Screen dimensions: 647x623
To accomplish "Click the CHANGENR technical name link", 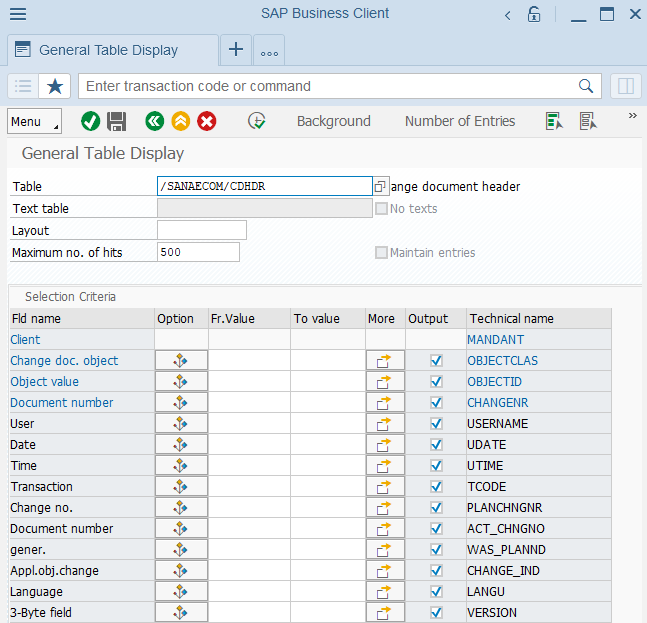I will (497, 403).
